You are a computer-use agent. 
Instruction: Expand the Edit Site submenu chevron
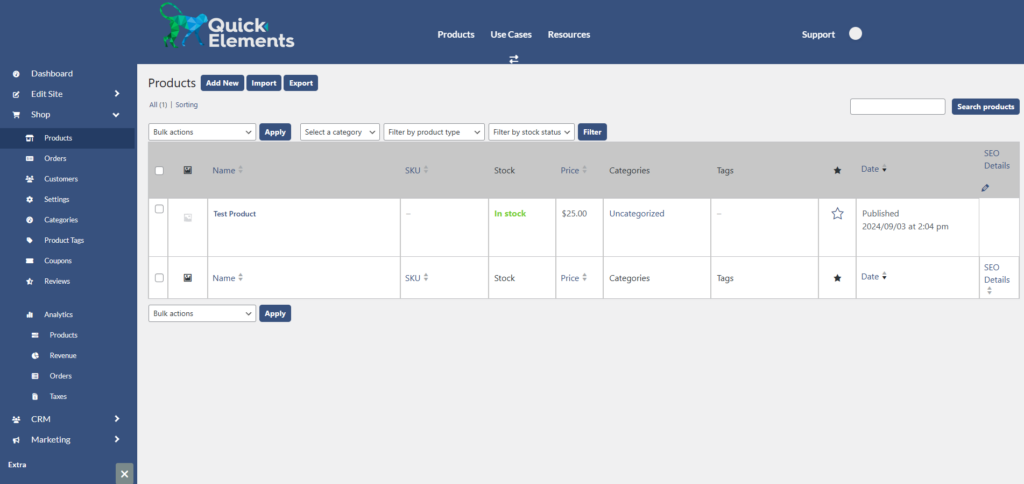[117, 94]
